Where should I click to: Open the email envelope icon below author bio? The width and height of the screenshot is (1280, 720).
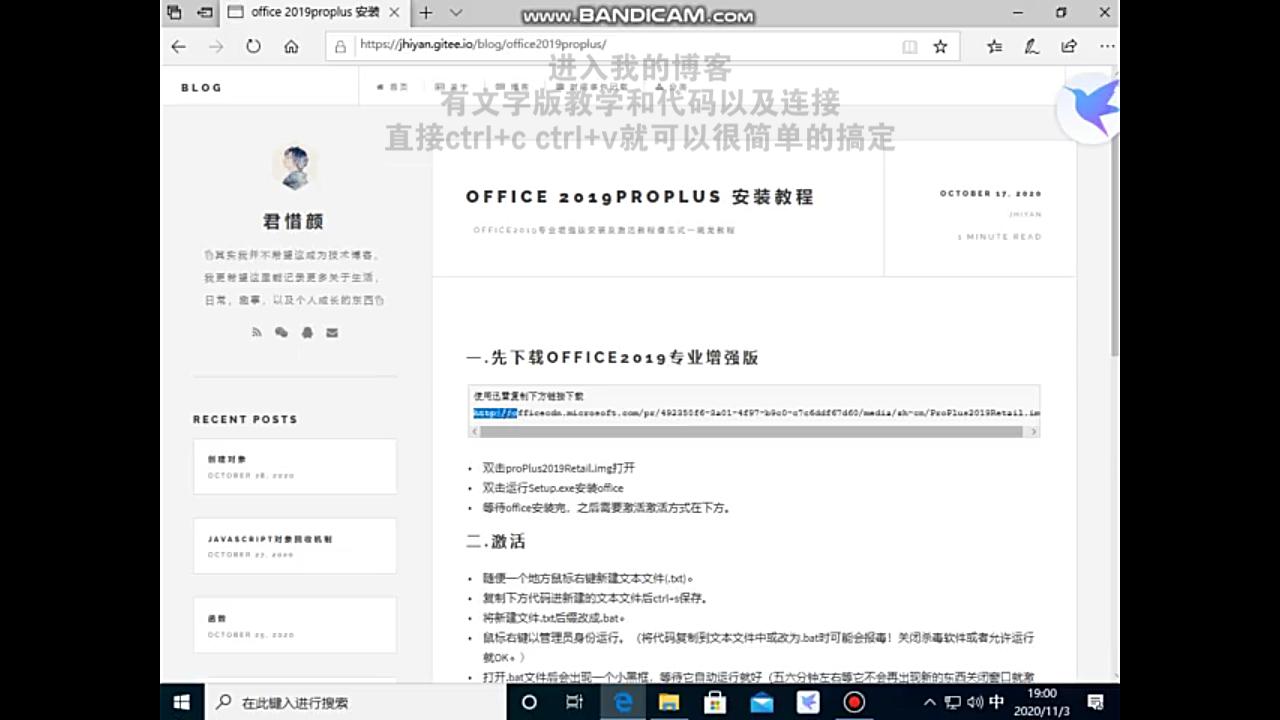(331, 332)
